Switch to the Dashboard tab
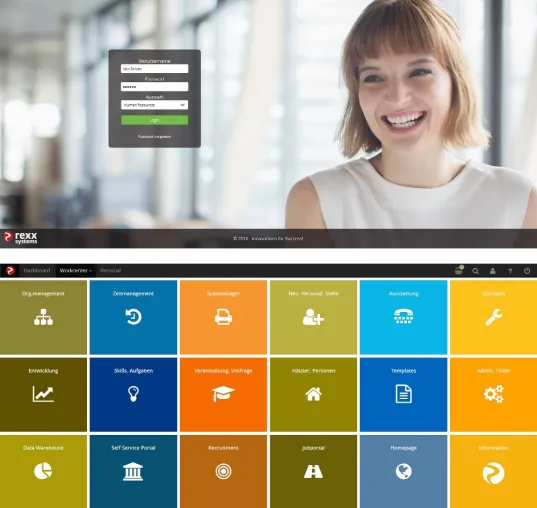This screenshot has height=508, width=537. (x=37, y=271)
